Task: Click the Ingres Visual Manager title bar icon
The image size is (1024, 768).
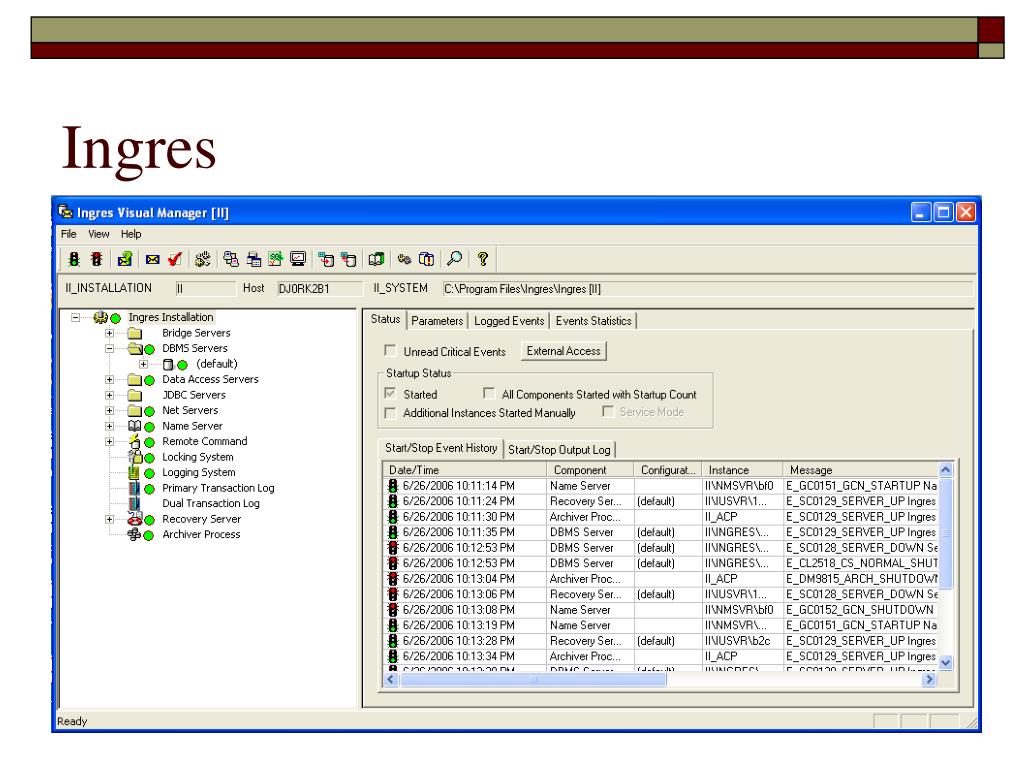Action: coord(65,212)
